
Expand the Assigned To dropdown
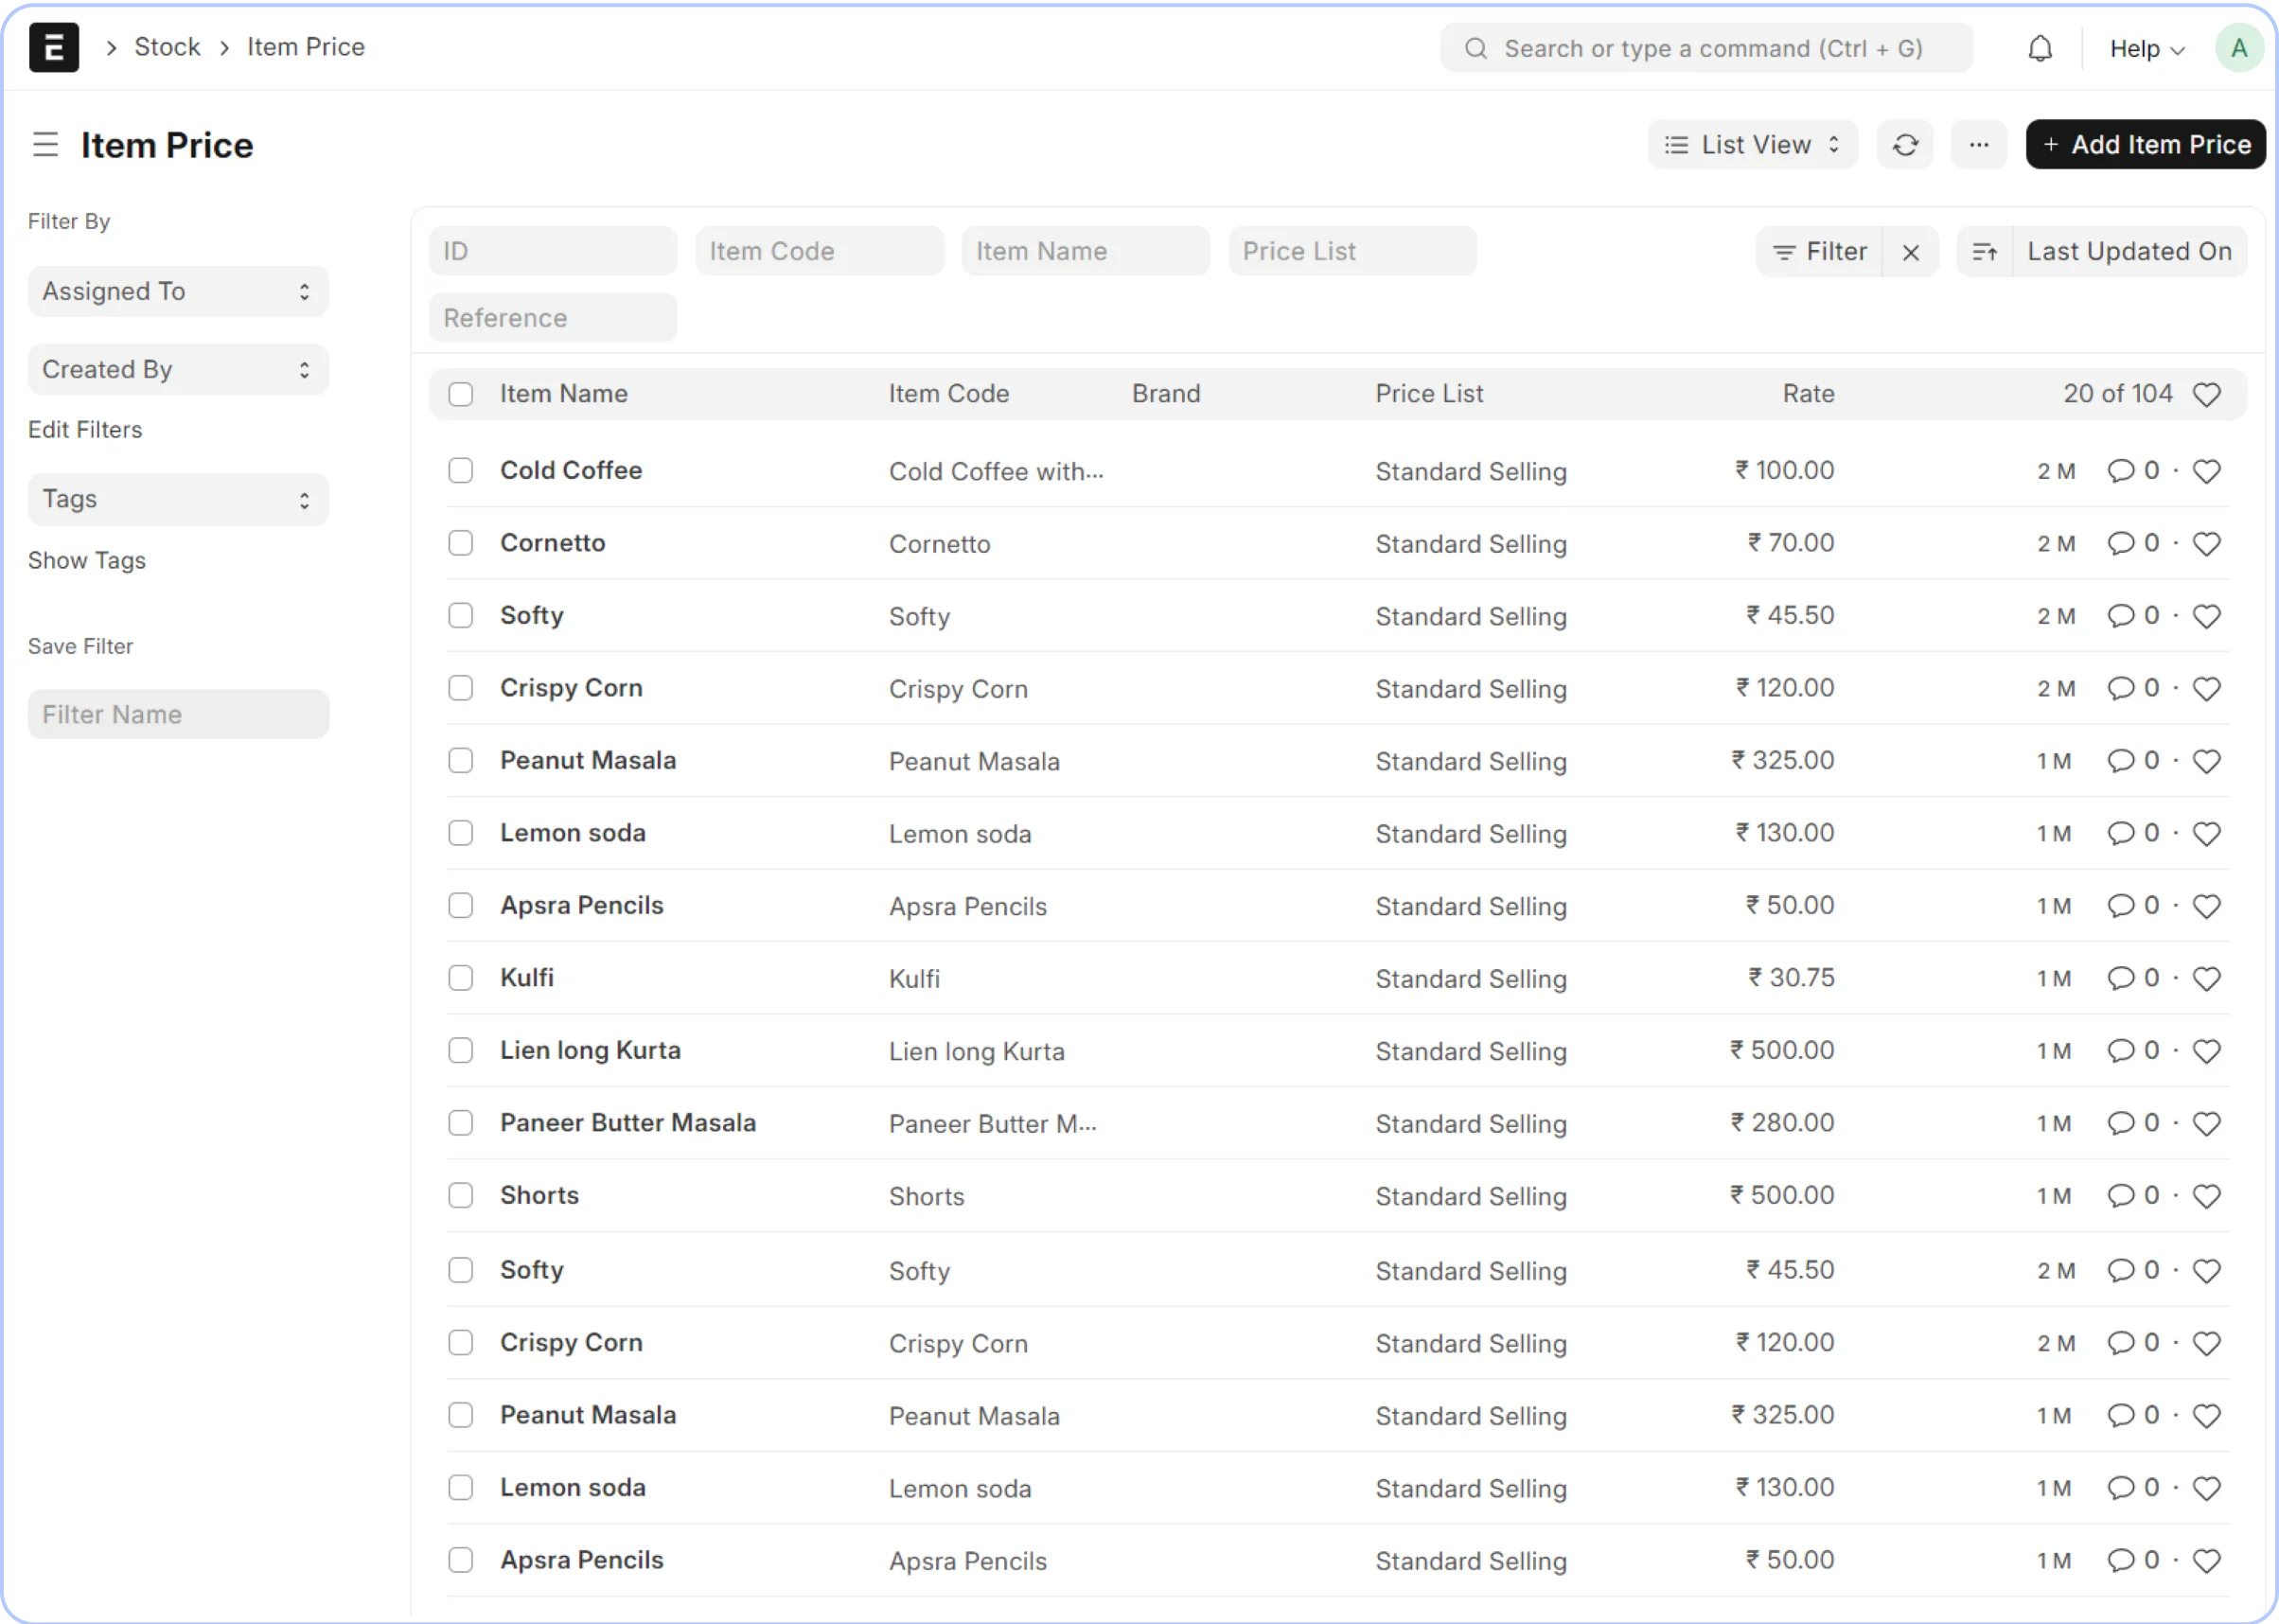[178, 291]
